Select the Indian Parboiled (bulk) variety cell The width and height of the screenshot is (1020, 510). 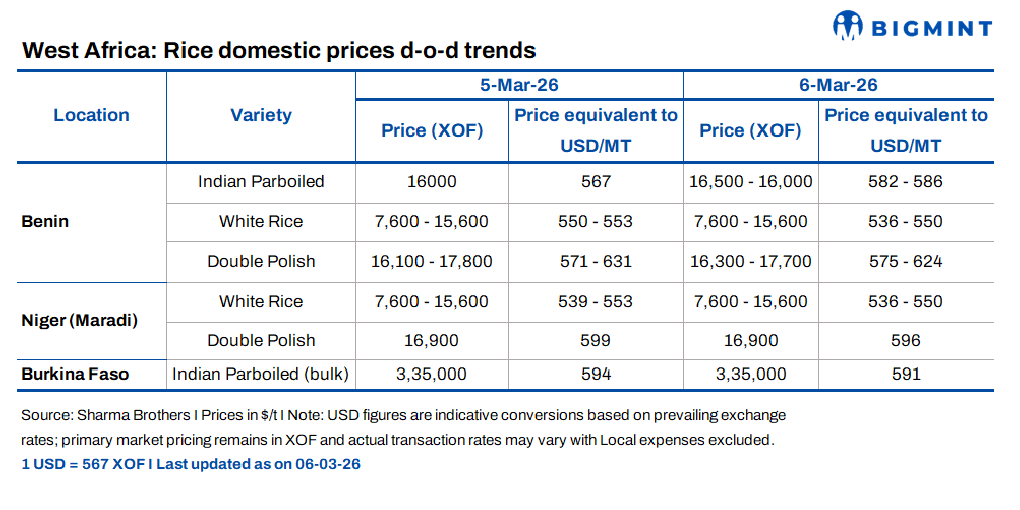coord(261,374)
